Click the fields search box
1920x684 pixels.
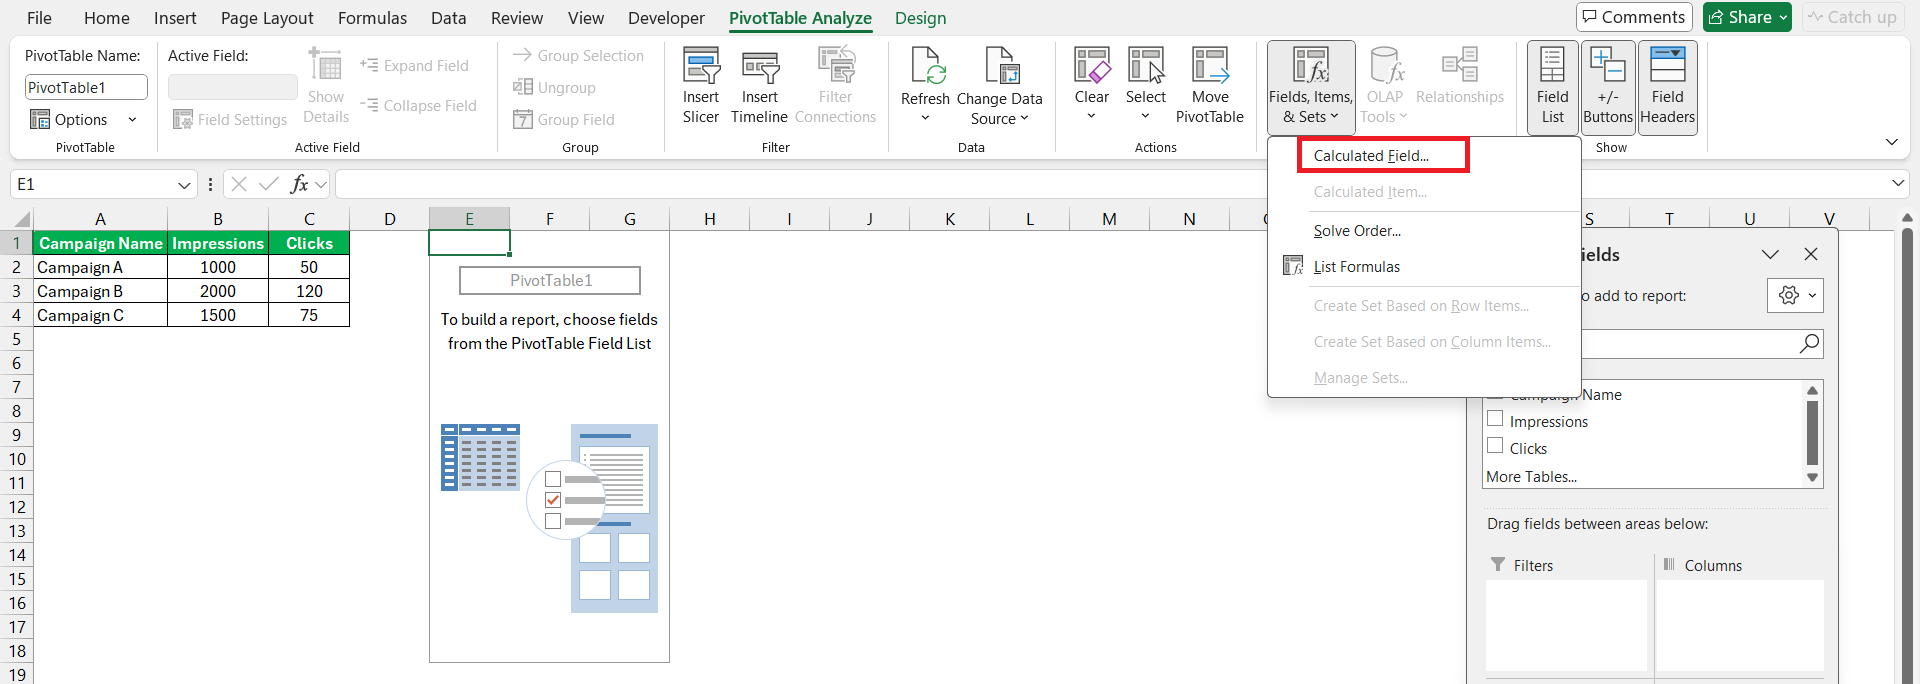click(1690, 343)
